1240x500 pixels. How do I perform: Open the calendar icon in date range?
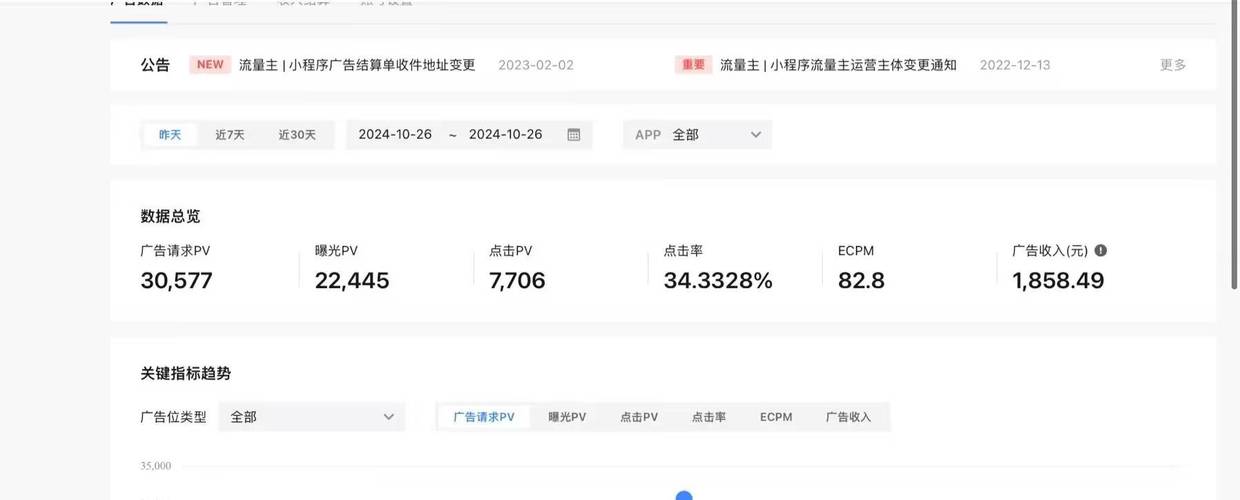pyautogui.click(x=574, y=135)
